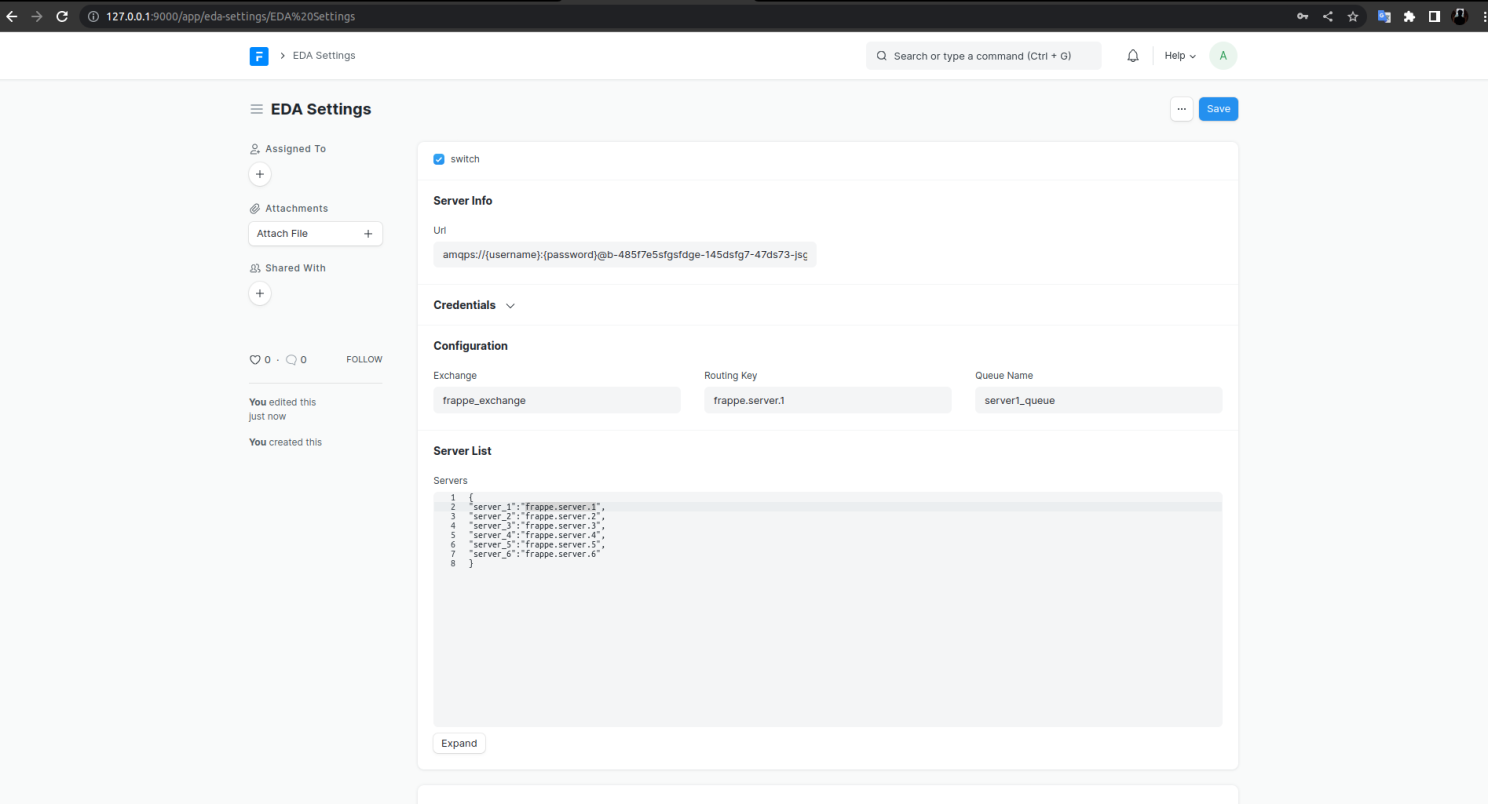This screenshot has height=804, width=1488.
Task: Click the plus icon under Shared With
Action: (260, 294)
